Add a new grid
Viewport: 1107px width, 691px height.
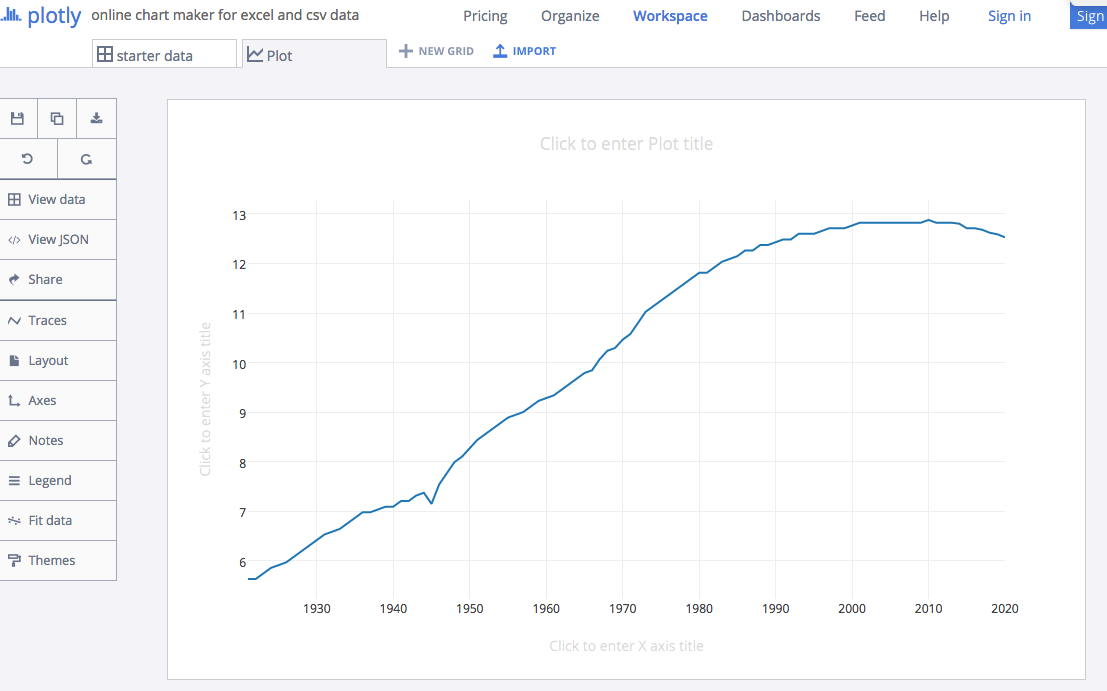[x=436, y=51]
